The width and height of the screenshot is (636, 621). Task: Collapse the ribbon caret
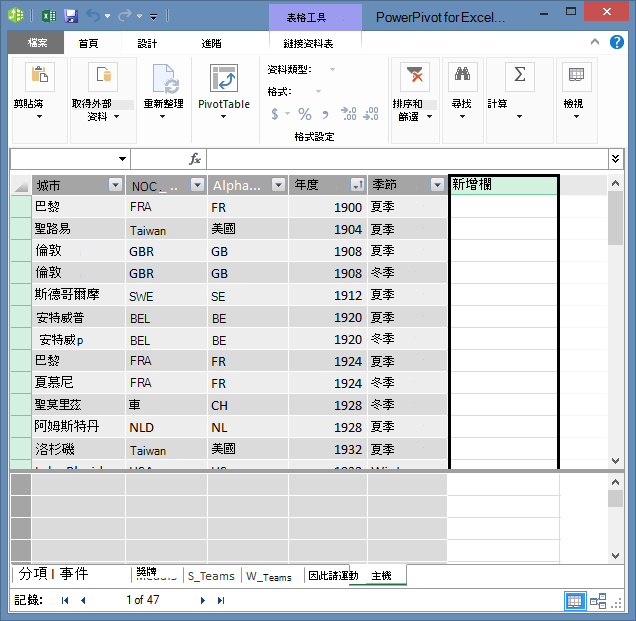click(595, 41)
